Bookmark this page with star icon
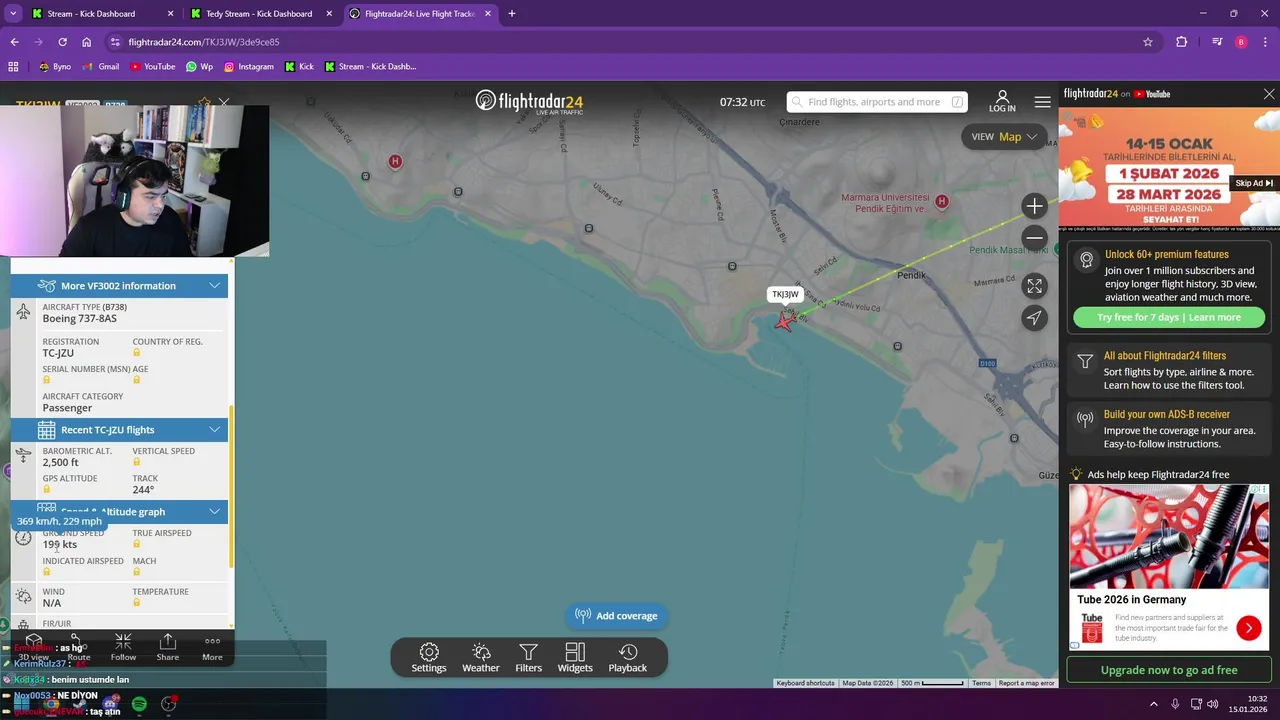Screen dimensions: 1280x720 (1148, 42)
